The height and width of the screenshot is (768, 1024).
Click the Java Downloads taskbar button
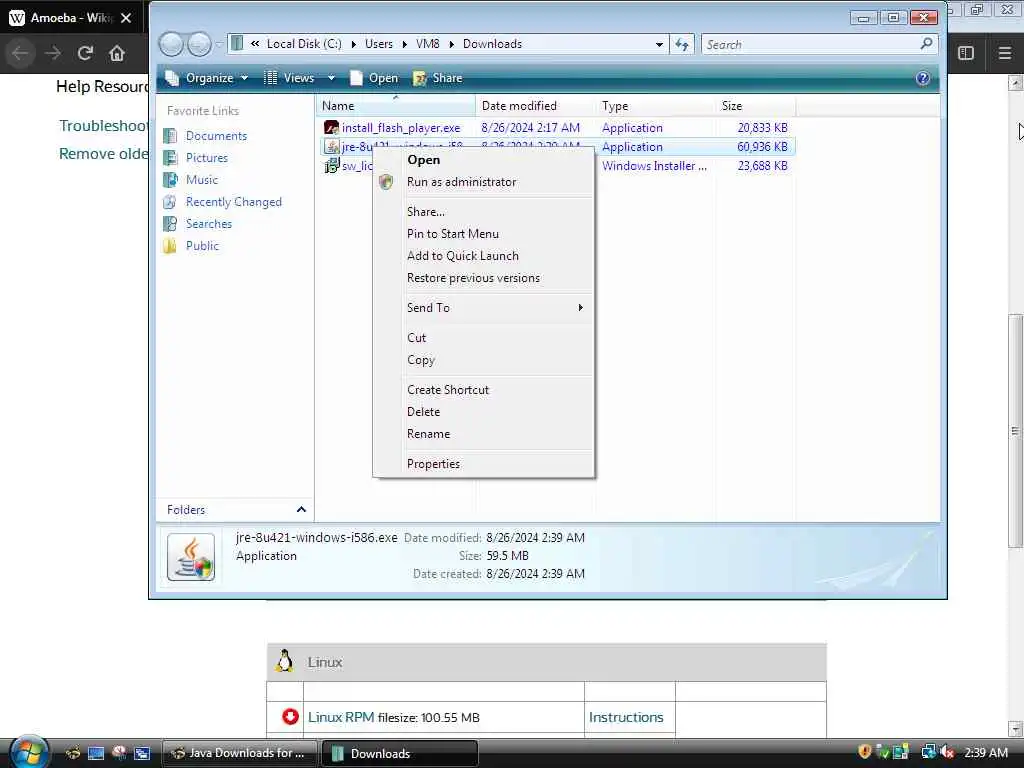tap(238, 753)
